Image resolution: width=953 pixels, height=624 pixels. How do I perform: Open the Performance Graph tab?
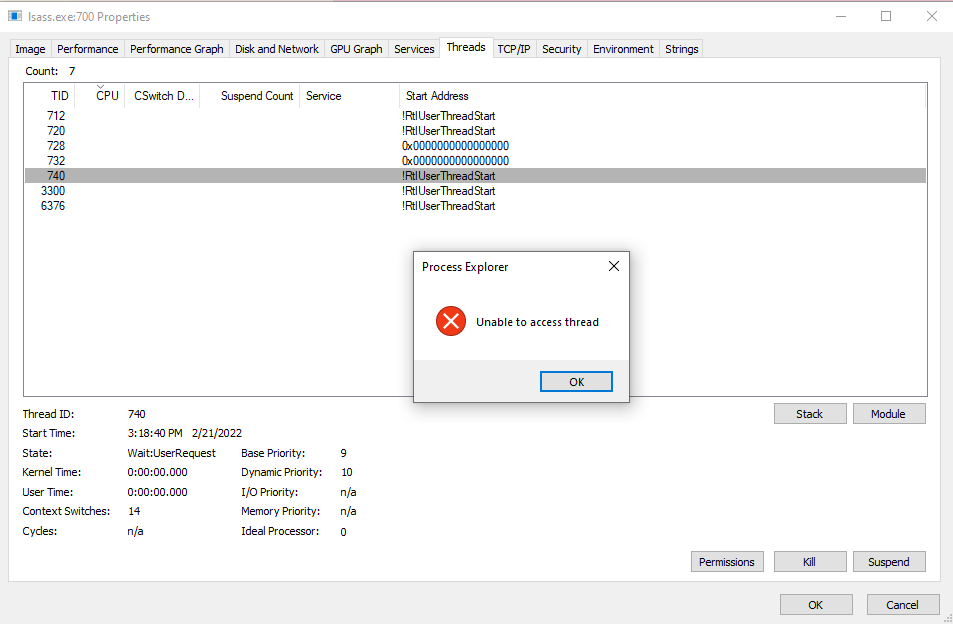pos(177,49)
